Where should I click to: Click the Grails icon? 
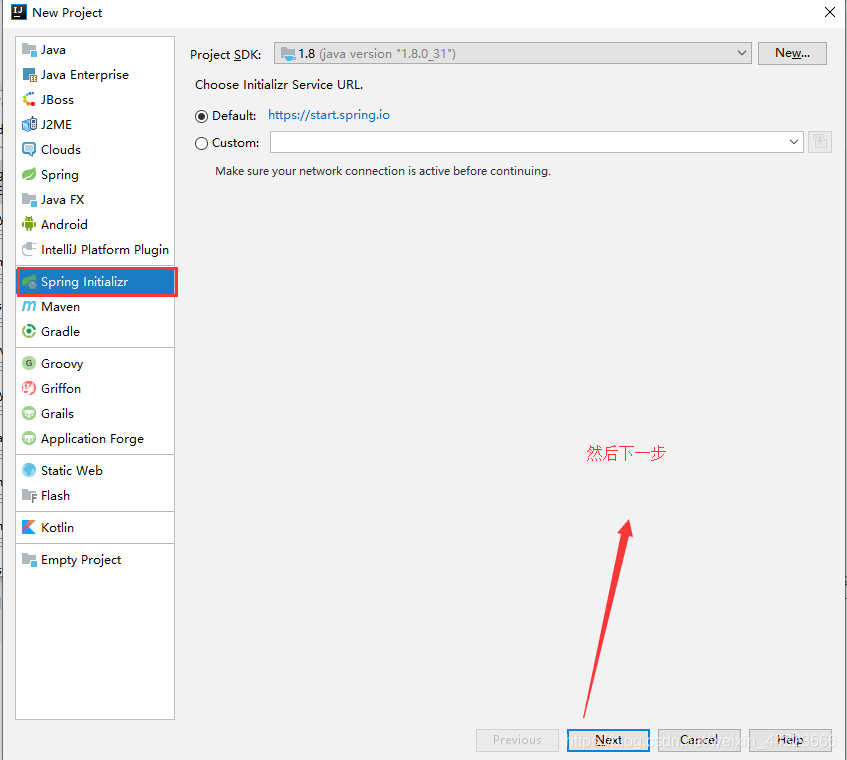coord(29,413)
